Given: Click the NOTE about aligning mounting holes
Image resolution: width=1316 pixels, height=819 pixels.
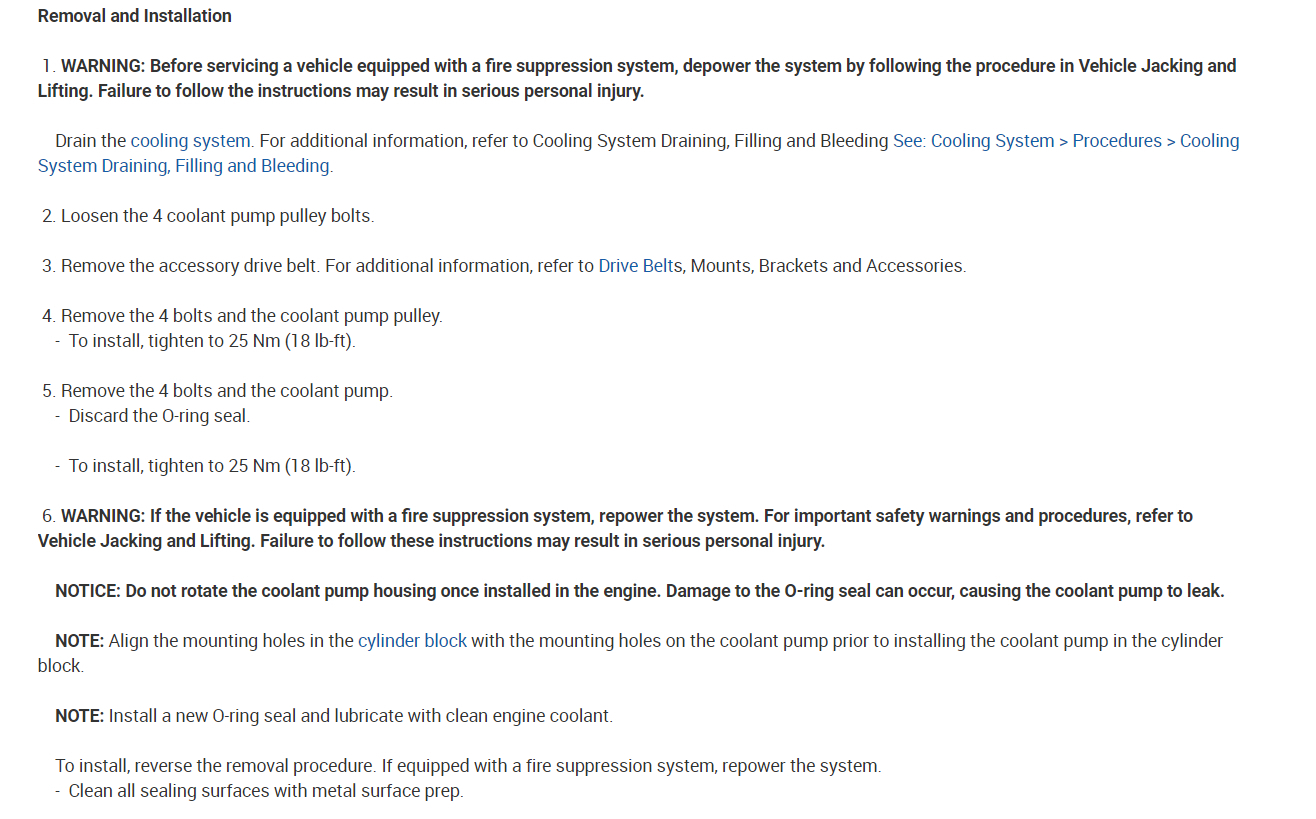Looking at the screenshot, I should 640,641.
